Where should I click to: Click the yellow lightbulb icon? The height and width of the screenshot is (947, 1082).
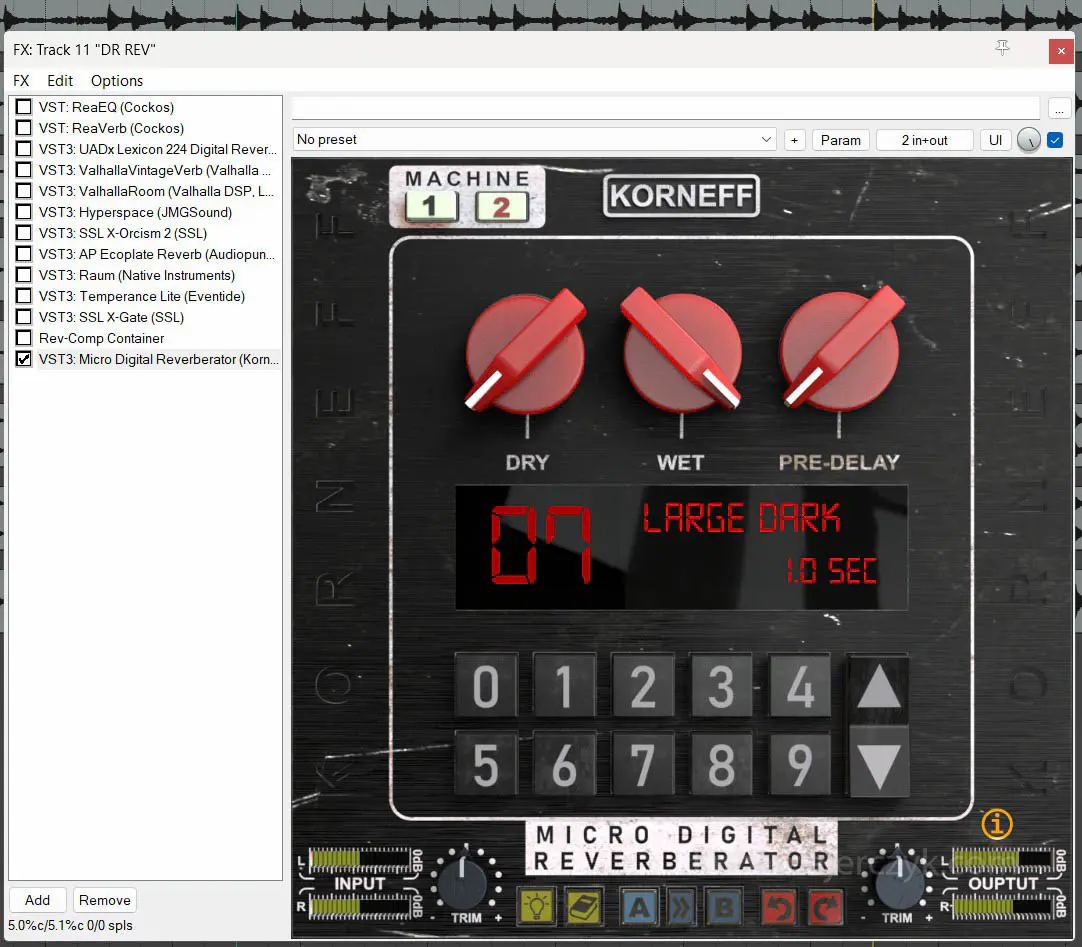[537, 906]
